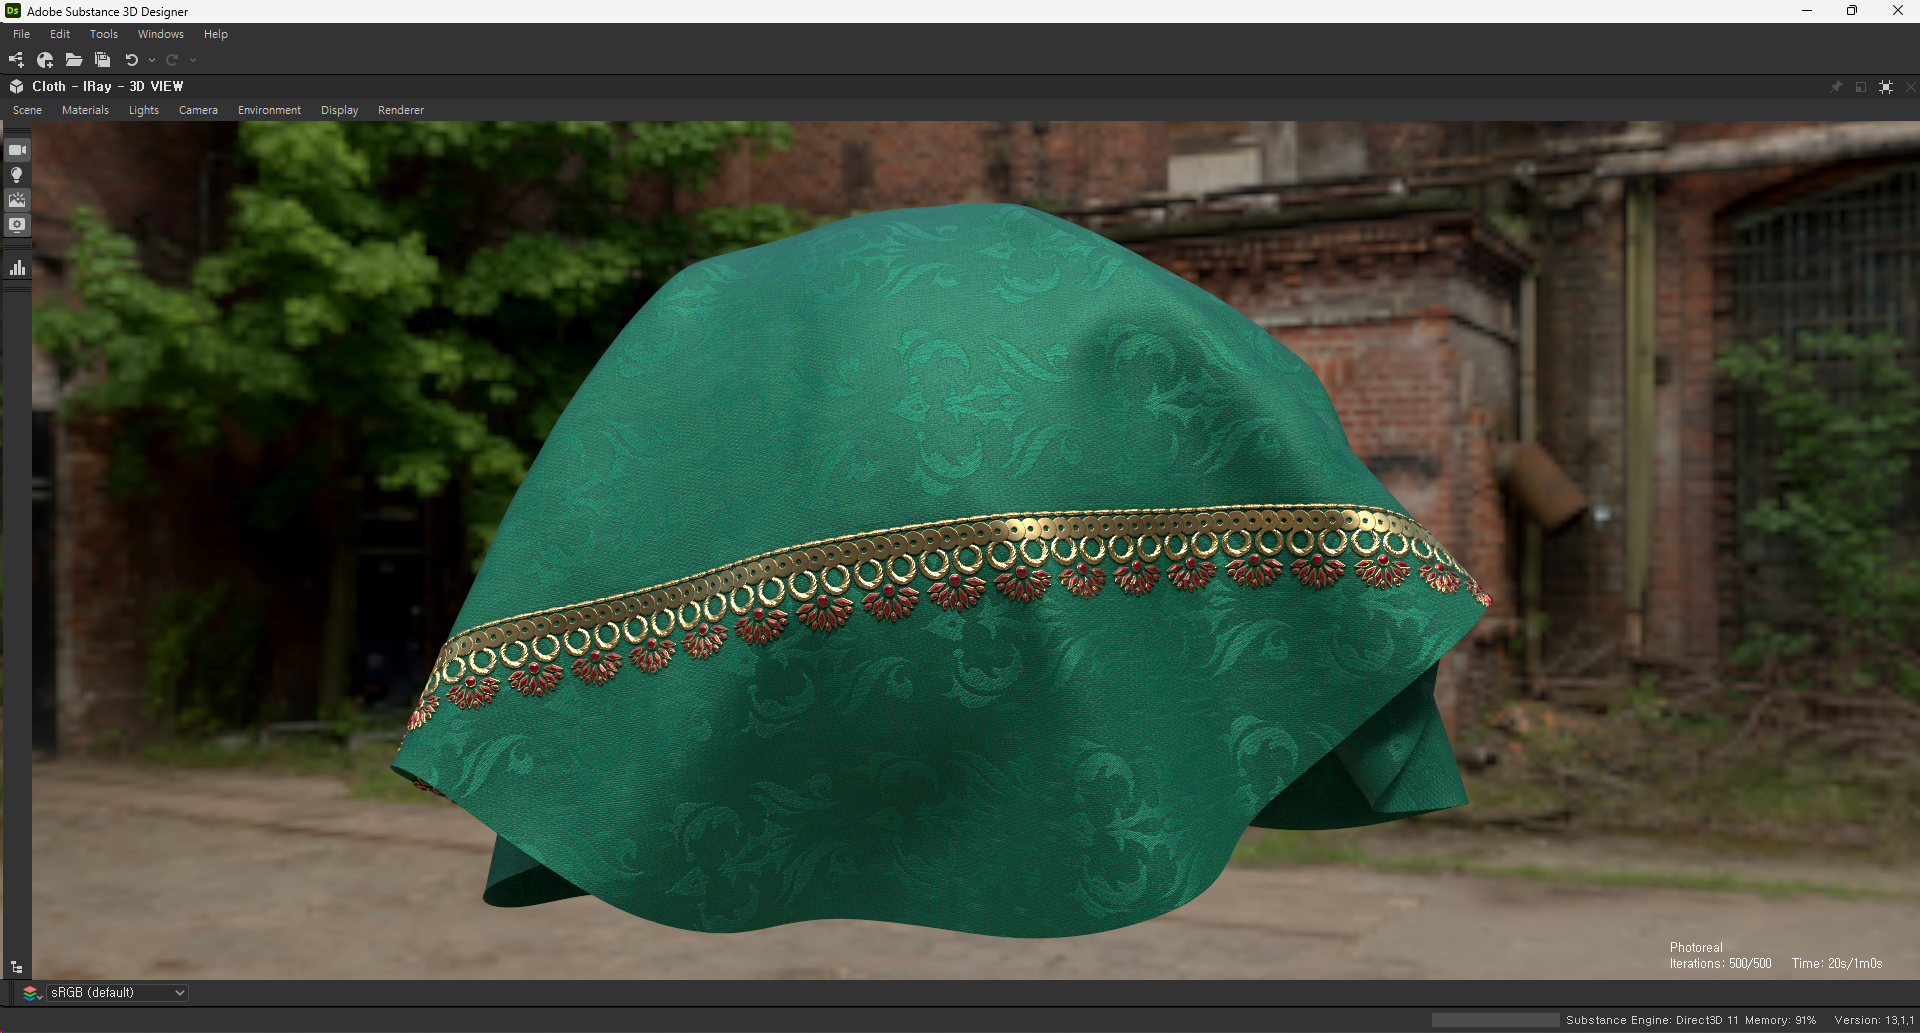Open the Windows menu
This screenshot has height=1033, width=1920.
point(161,34)
